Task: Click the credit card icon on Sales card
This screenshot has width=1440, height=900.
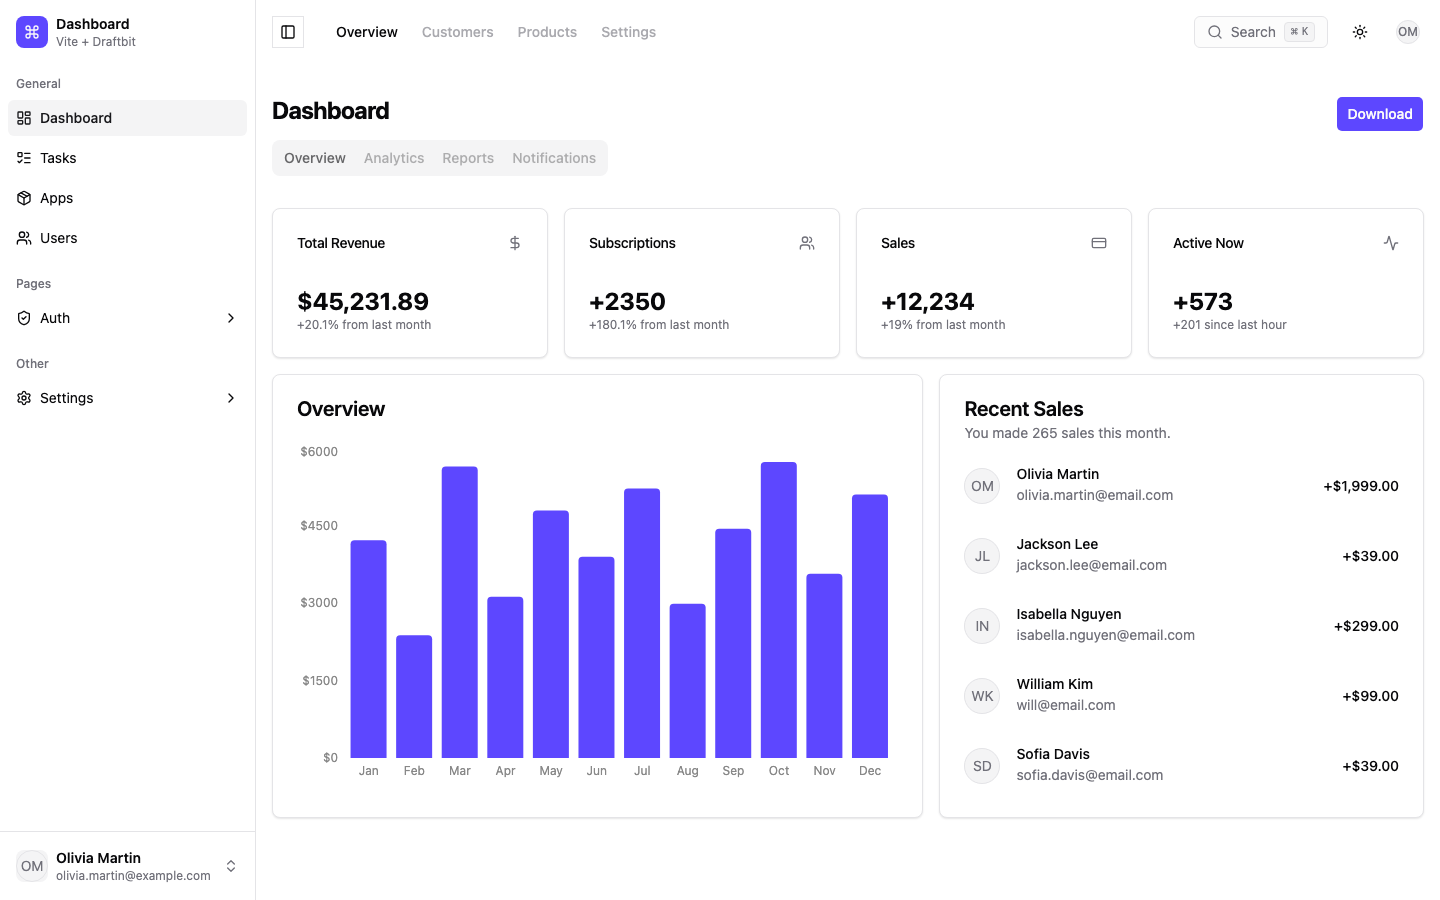Action: coord(1099,243)
